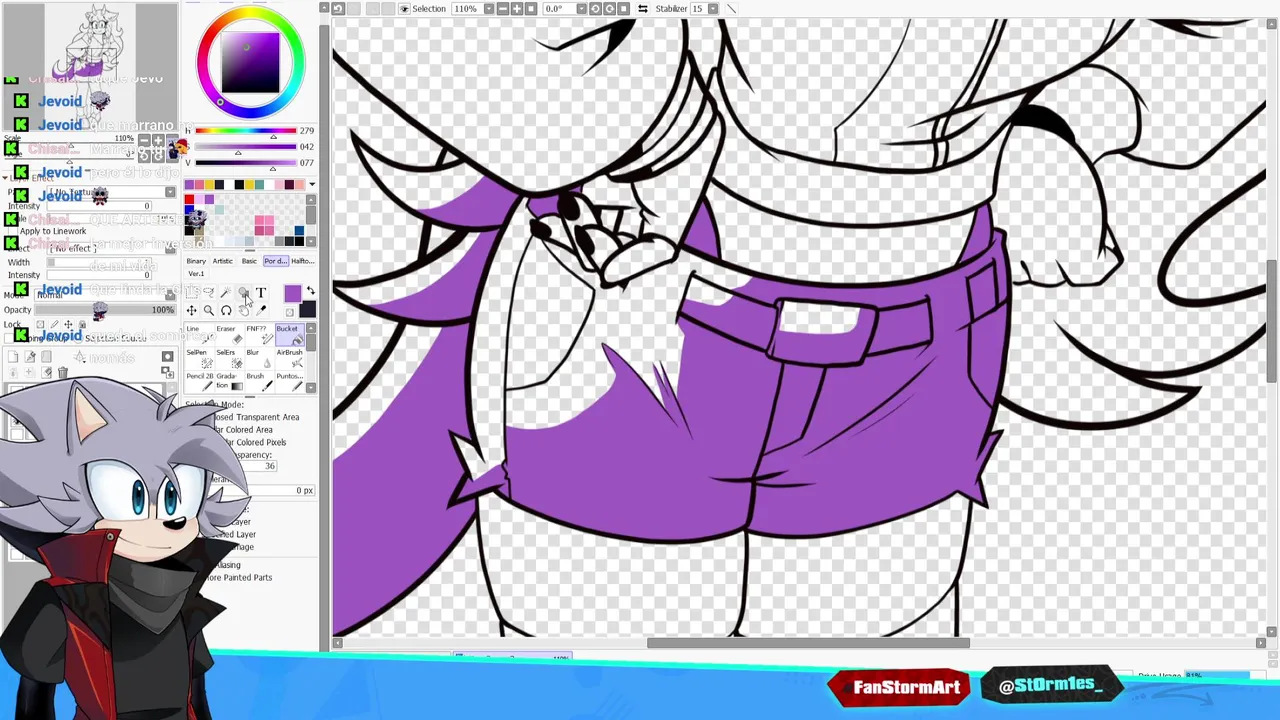Toggle Selection visibility eye

click(404, 8)
